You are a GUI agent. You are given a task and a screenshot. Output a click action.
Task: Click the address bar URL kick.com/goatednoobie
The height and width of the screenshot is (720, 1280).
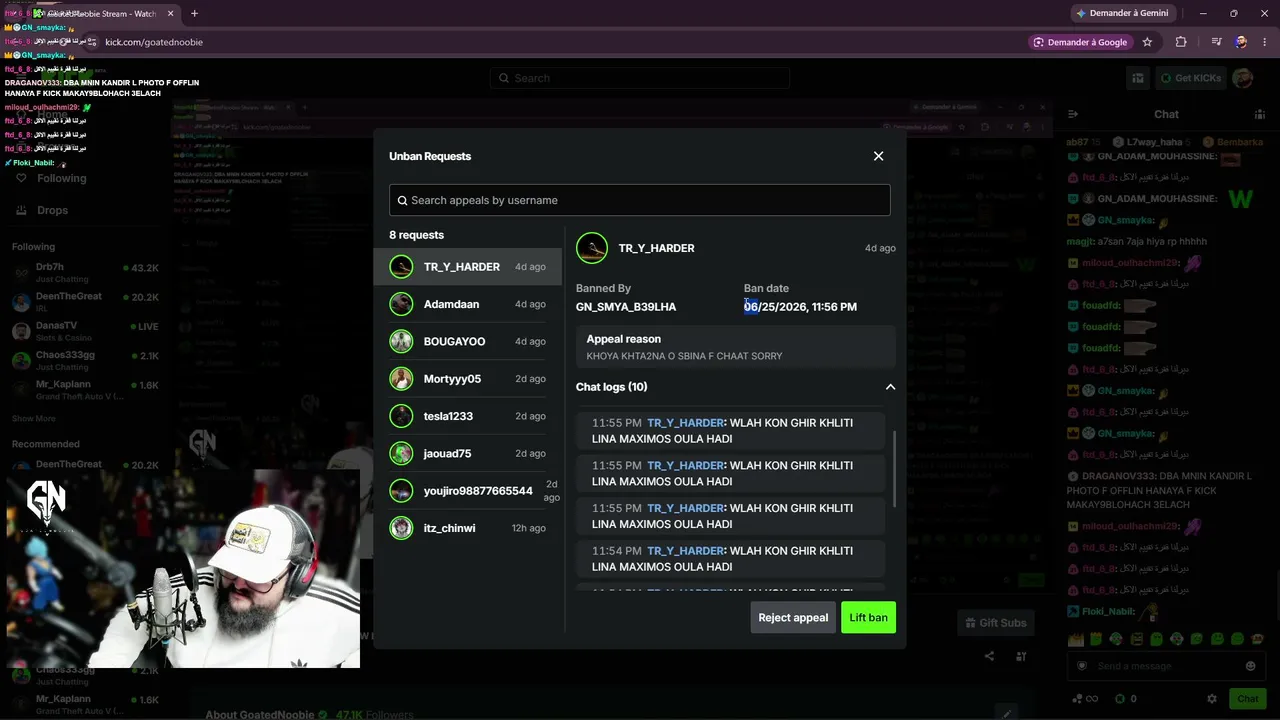pos(154,42)
